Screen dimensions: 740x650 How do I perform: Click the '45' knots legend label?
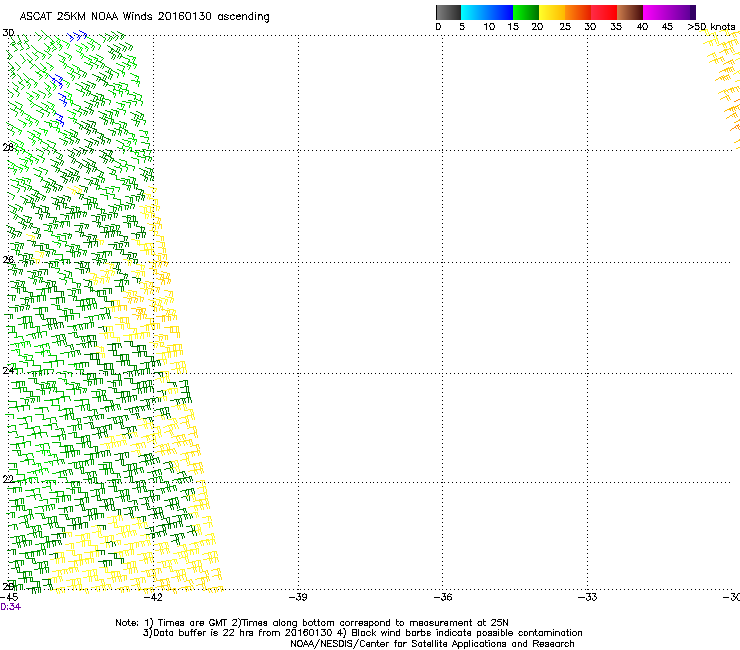coord(667,27)
